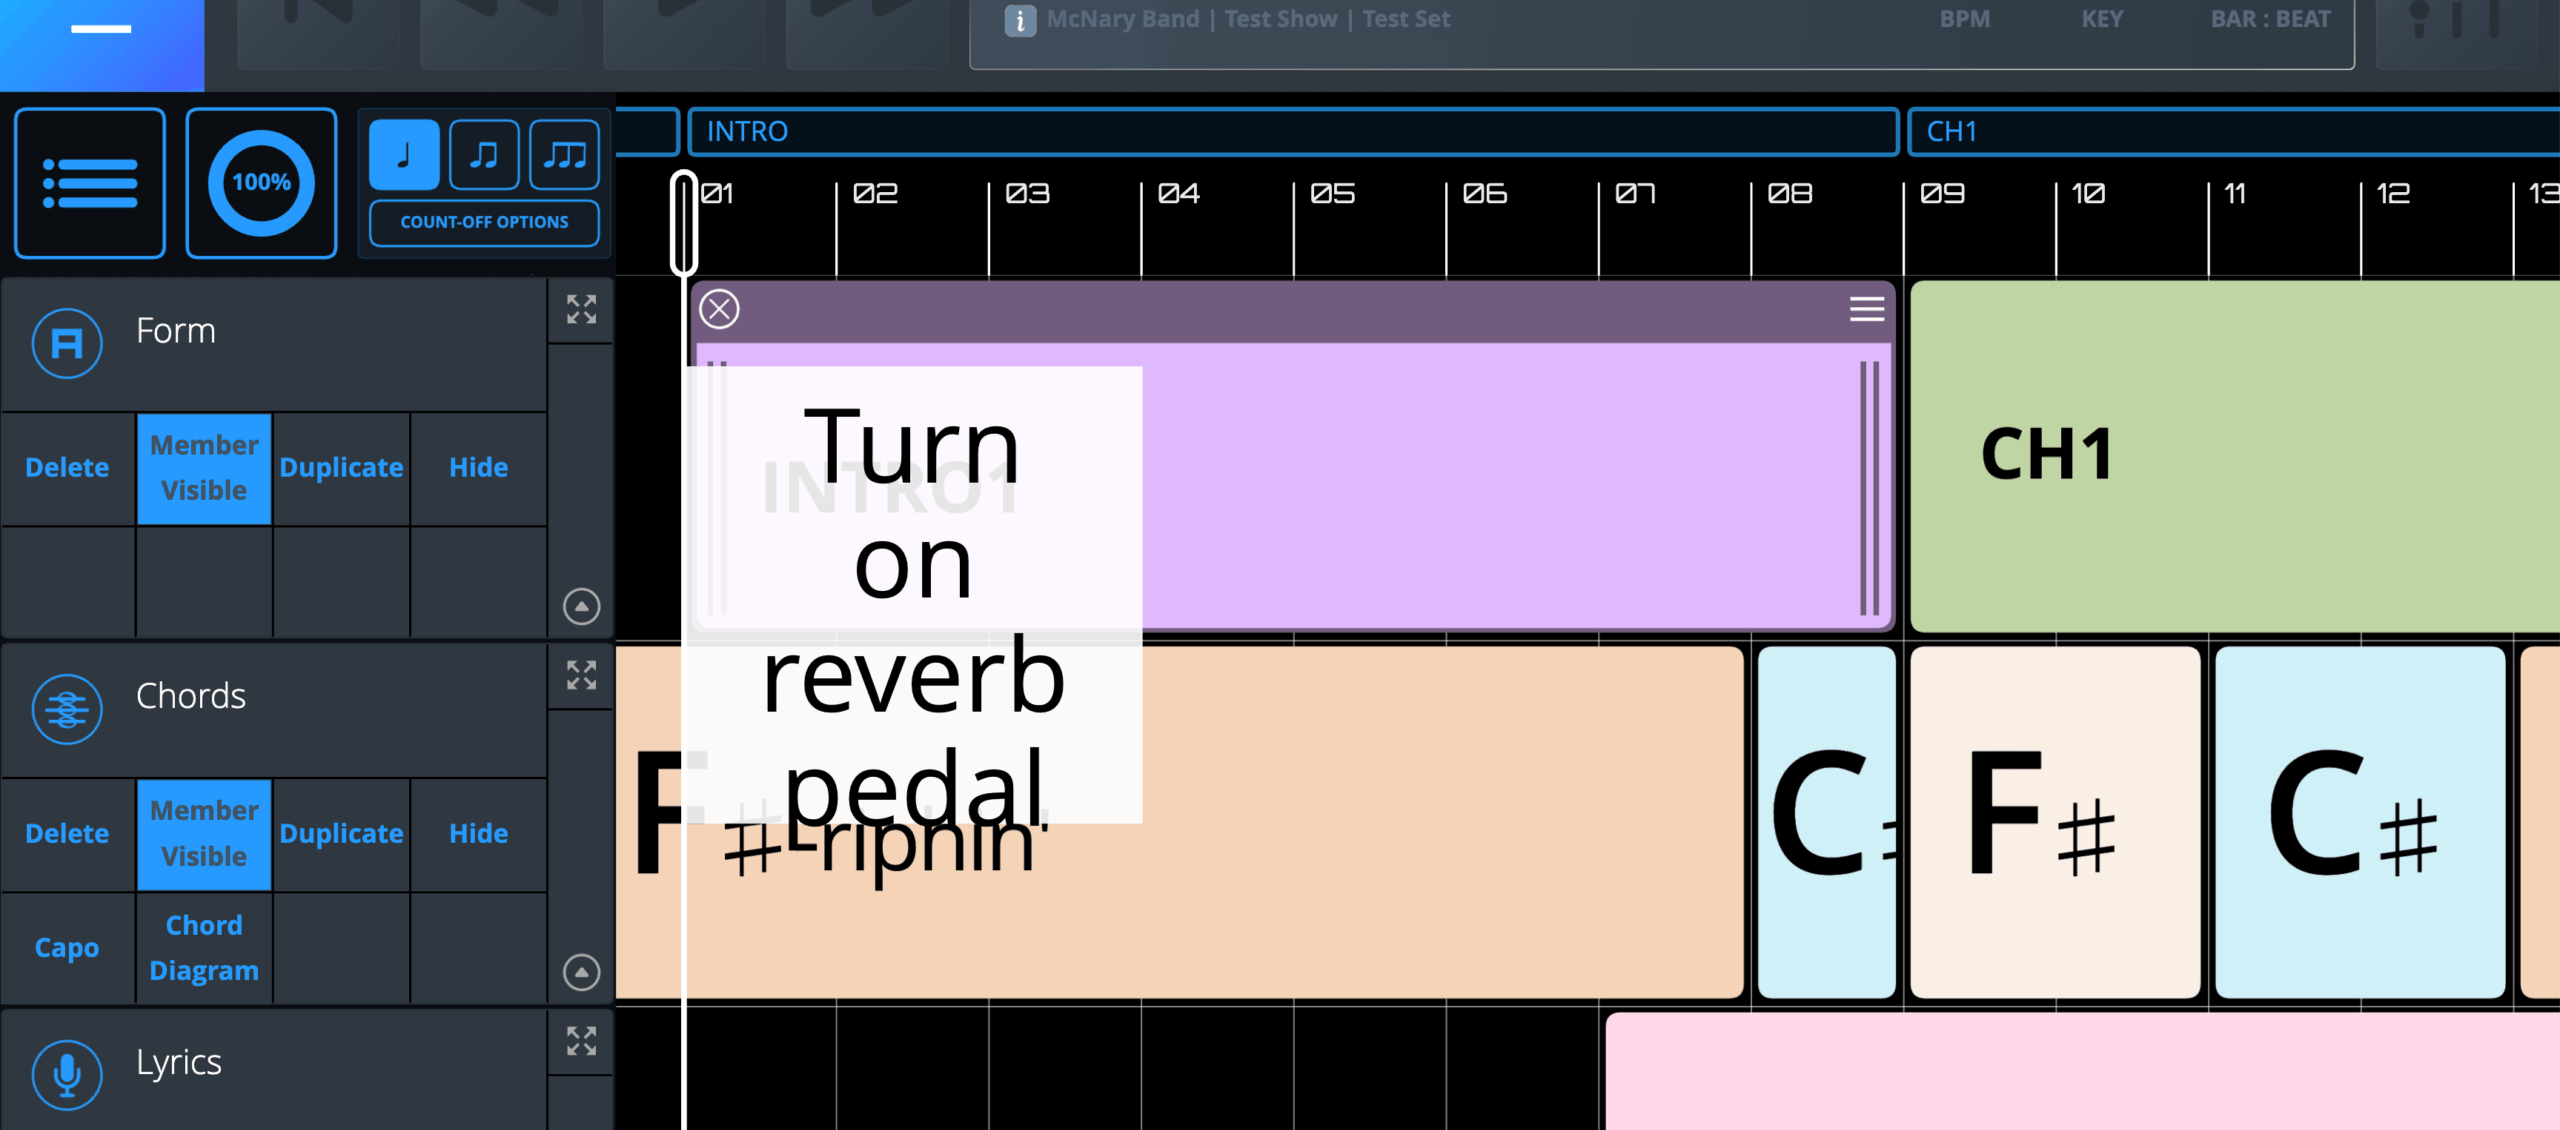Select the C# chord block at bar 11
This screenshot has width=2560, height=1130.
[x=2360, y=822]
